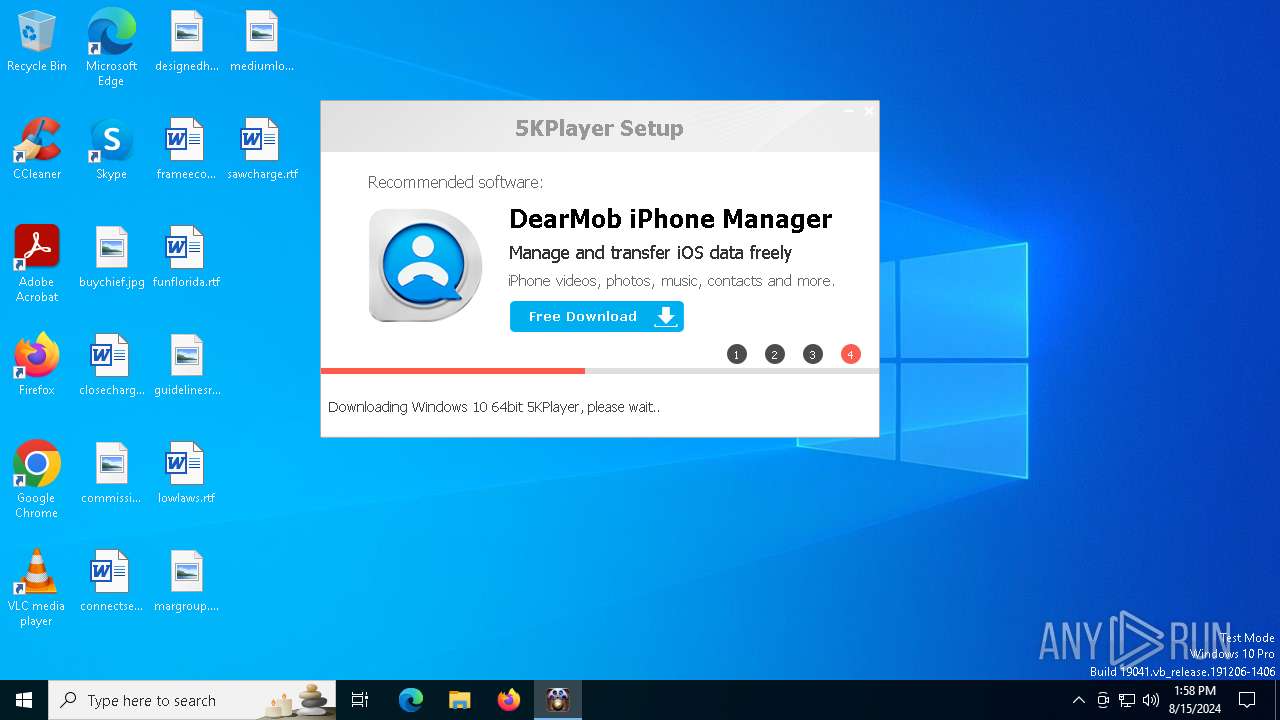Viewport: 1280px width, 720px height.
Task: Click the DearMob iPhone Manager app logo
Action: pyautogui.click(x=426, y=265)
